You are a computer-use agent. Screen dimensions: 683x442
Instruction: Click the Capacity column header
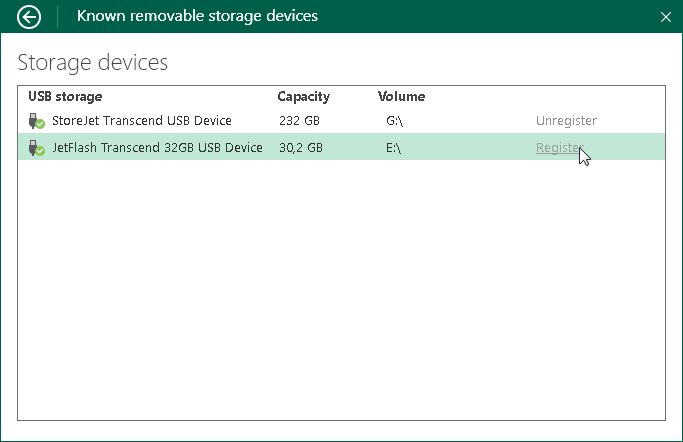[x=303, y=97]
